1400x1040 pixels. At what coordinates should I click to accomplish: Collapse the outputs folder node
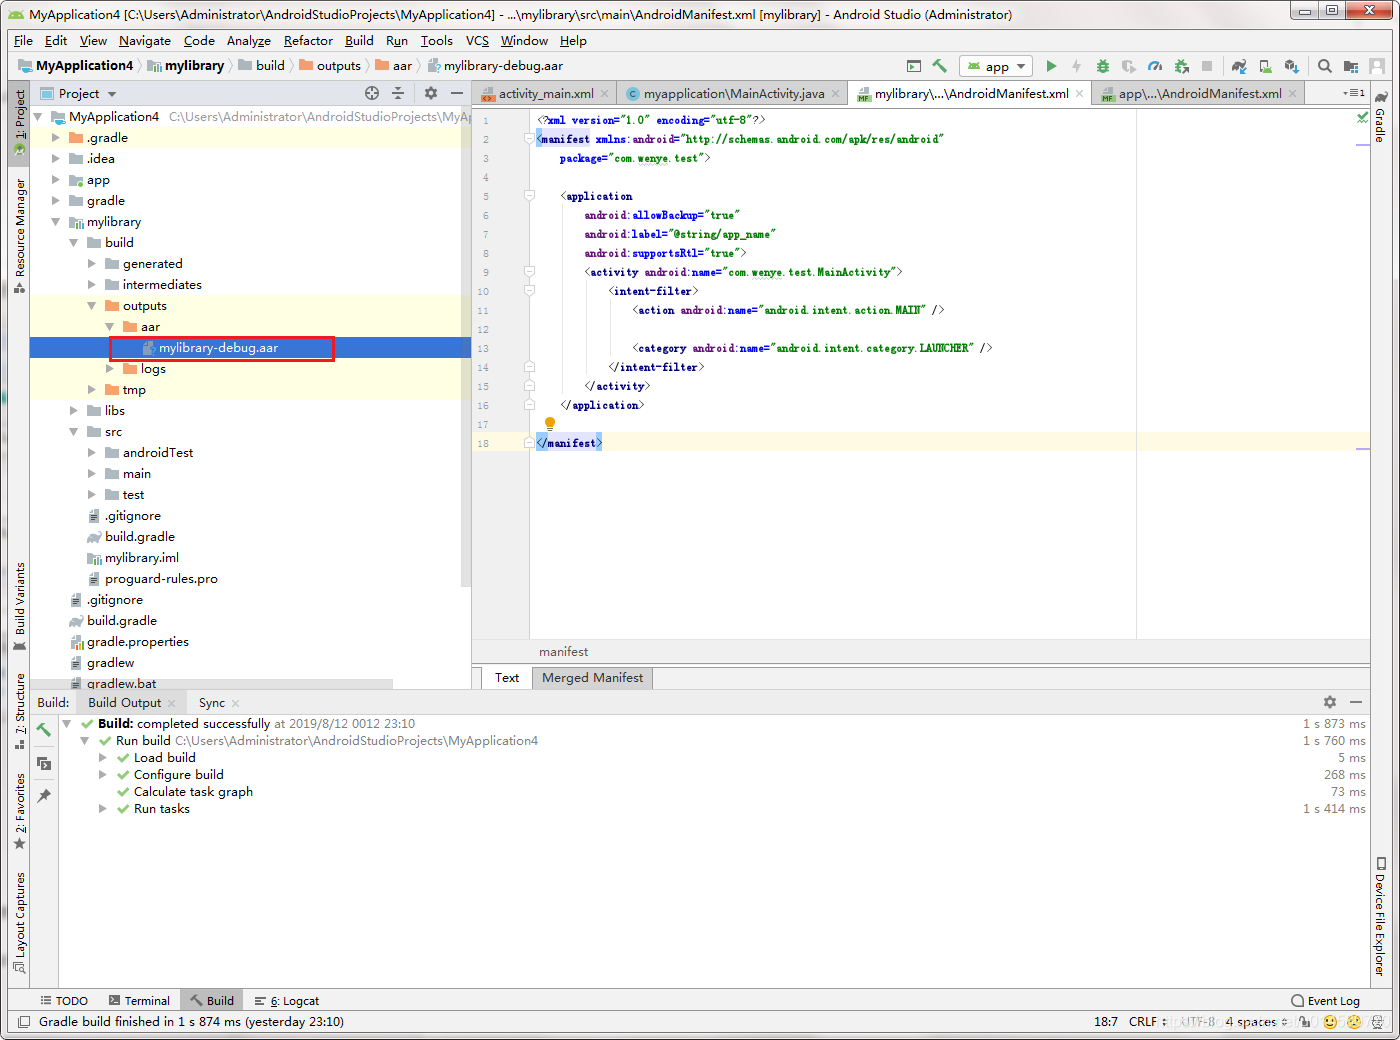coord(92,306)
